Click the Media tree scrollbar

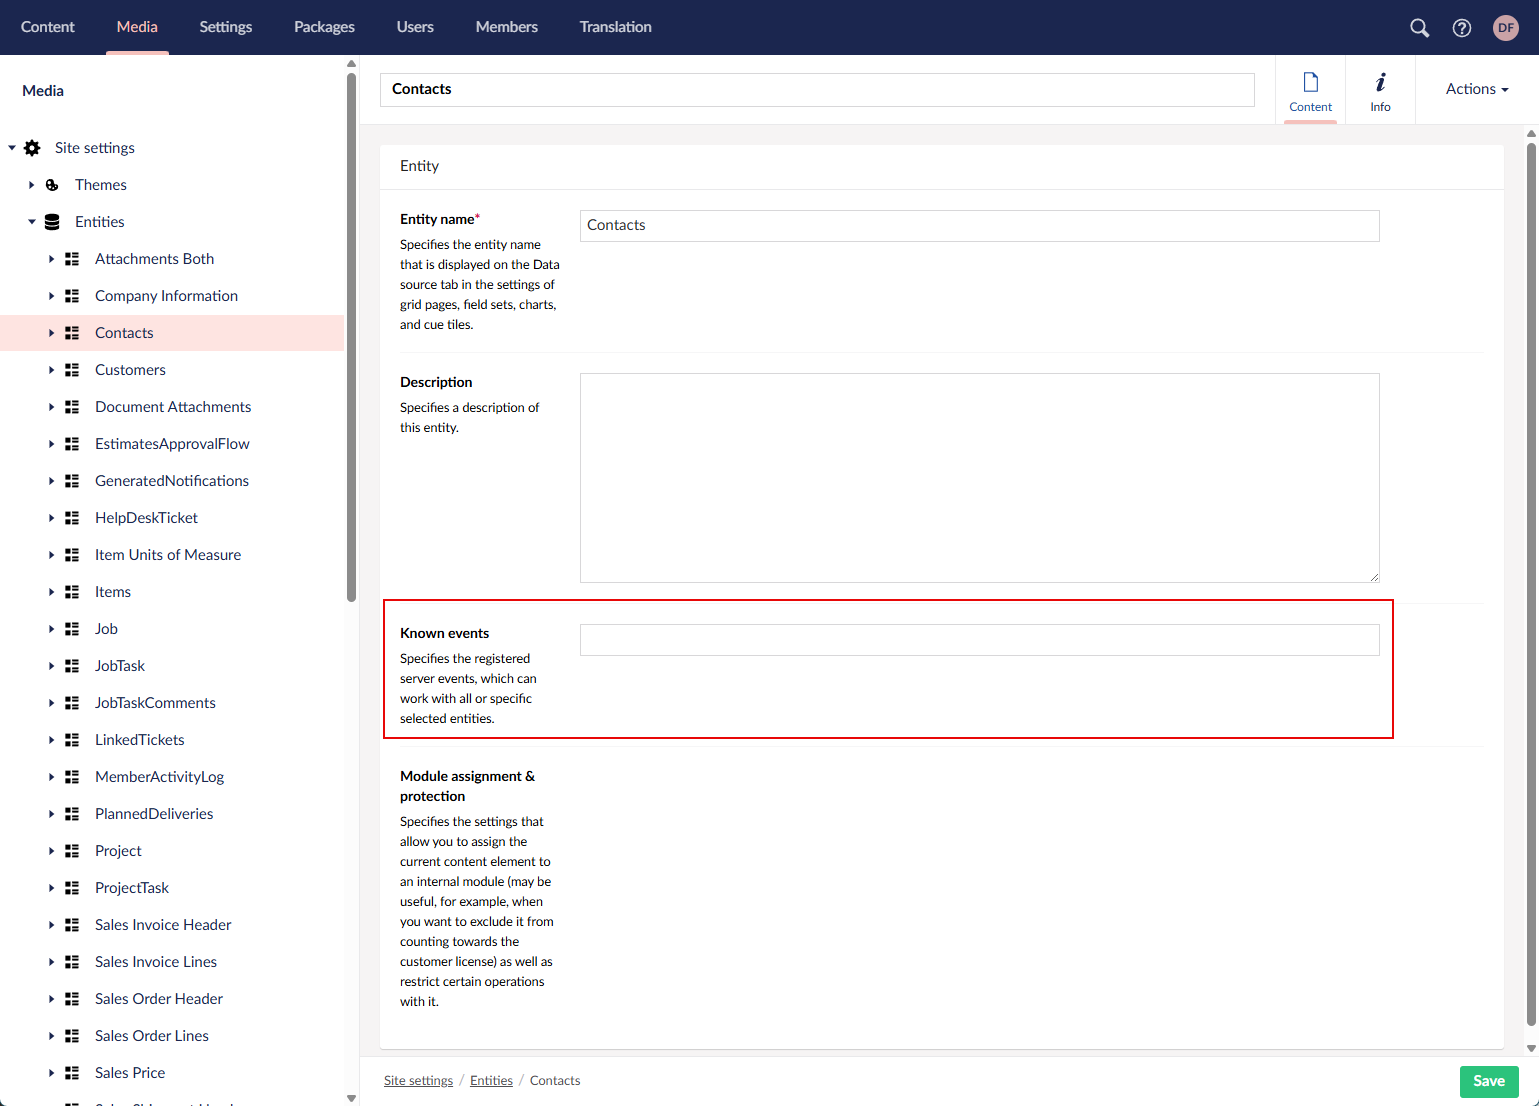[351, 337]
